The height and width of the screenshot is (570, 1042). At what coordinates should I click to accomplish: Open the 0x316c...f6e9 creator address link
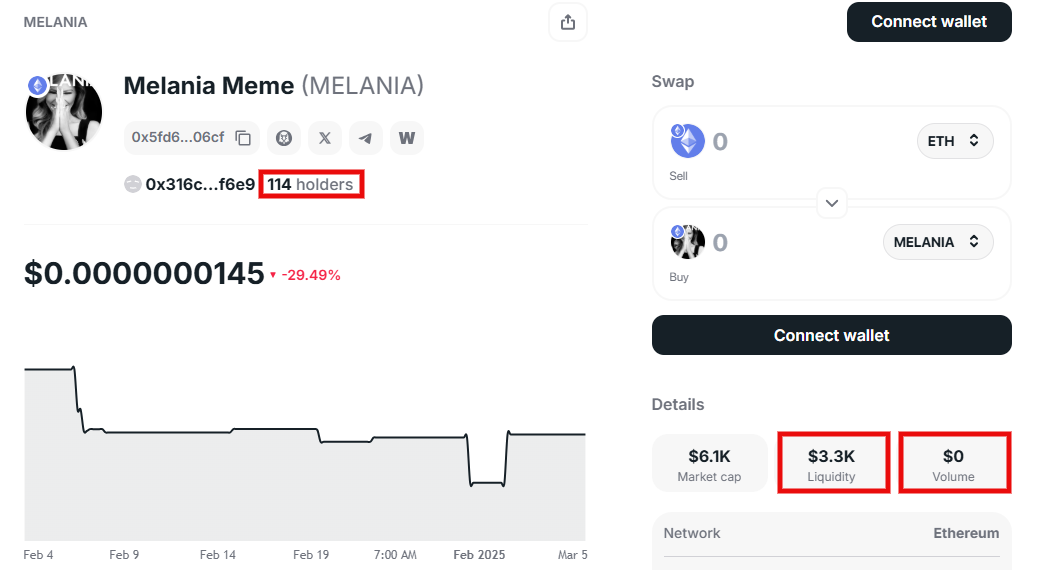[x=200, y=184]
